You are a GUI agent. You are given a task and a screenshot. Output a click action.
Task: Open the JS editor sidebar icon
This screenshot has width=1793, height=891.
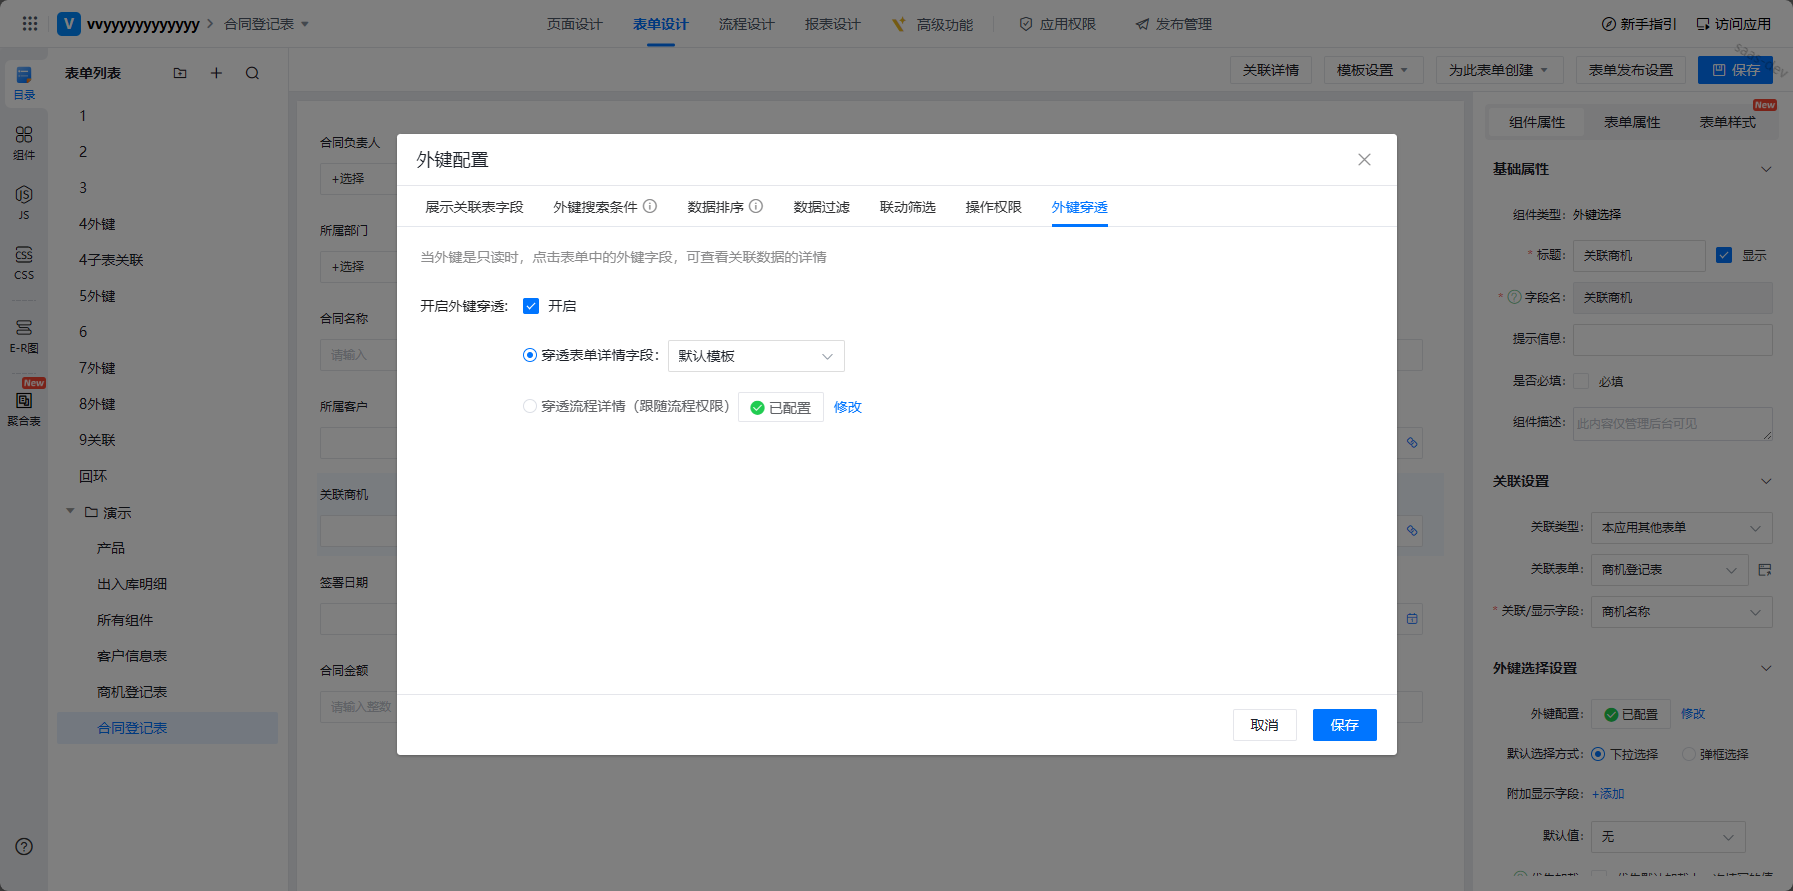coord(24,200)
